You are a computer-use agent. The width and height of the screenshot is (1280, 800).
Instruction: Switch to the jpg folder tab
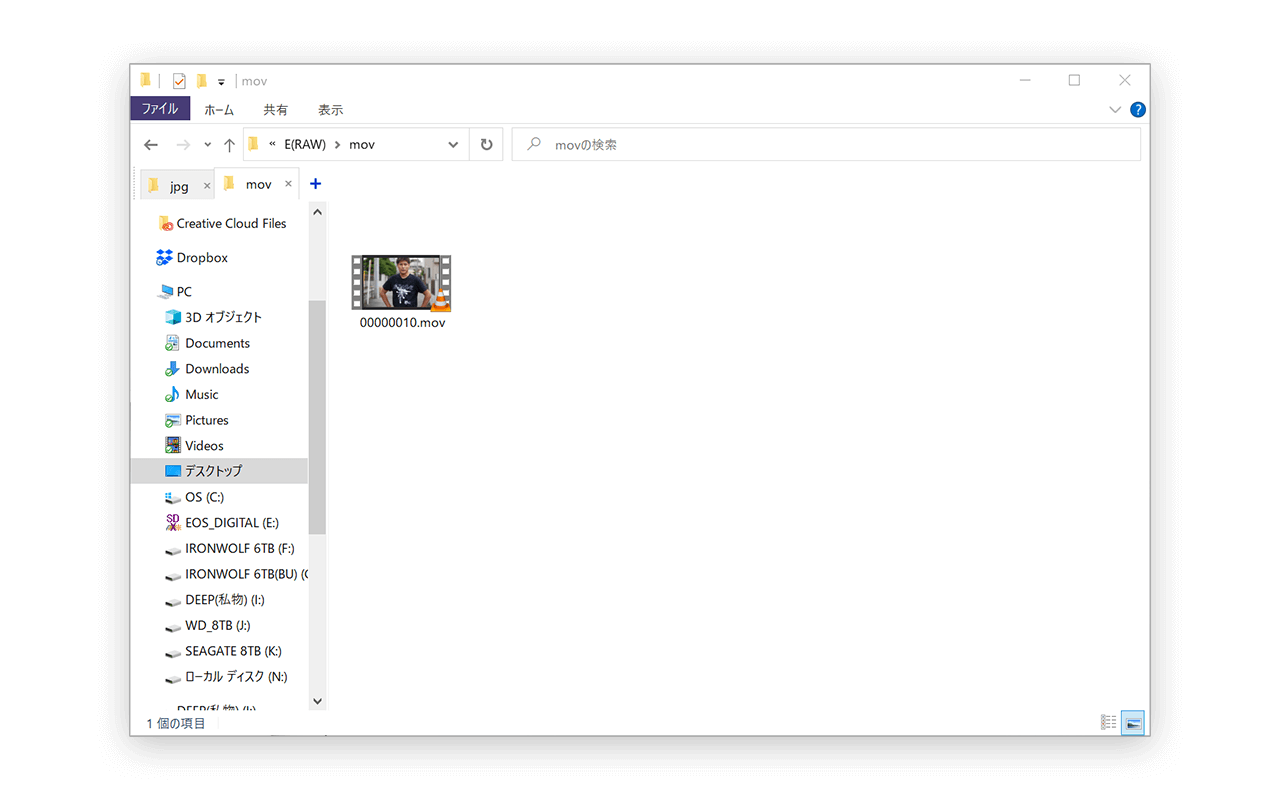click(x=176, y=186)
